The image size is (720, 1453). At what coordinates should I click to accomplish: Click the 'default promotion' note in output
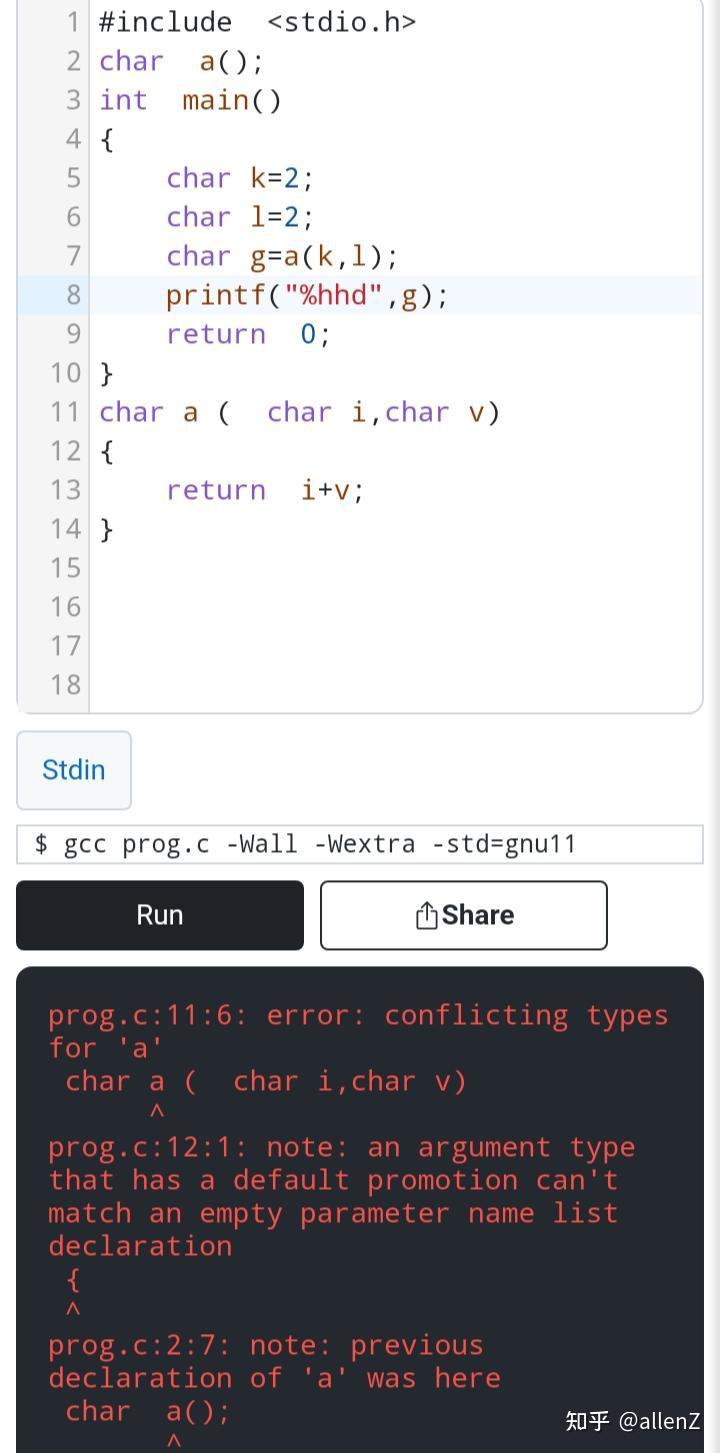point(340,1196)
